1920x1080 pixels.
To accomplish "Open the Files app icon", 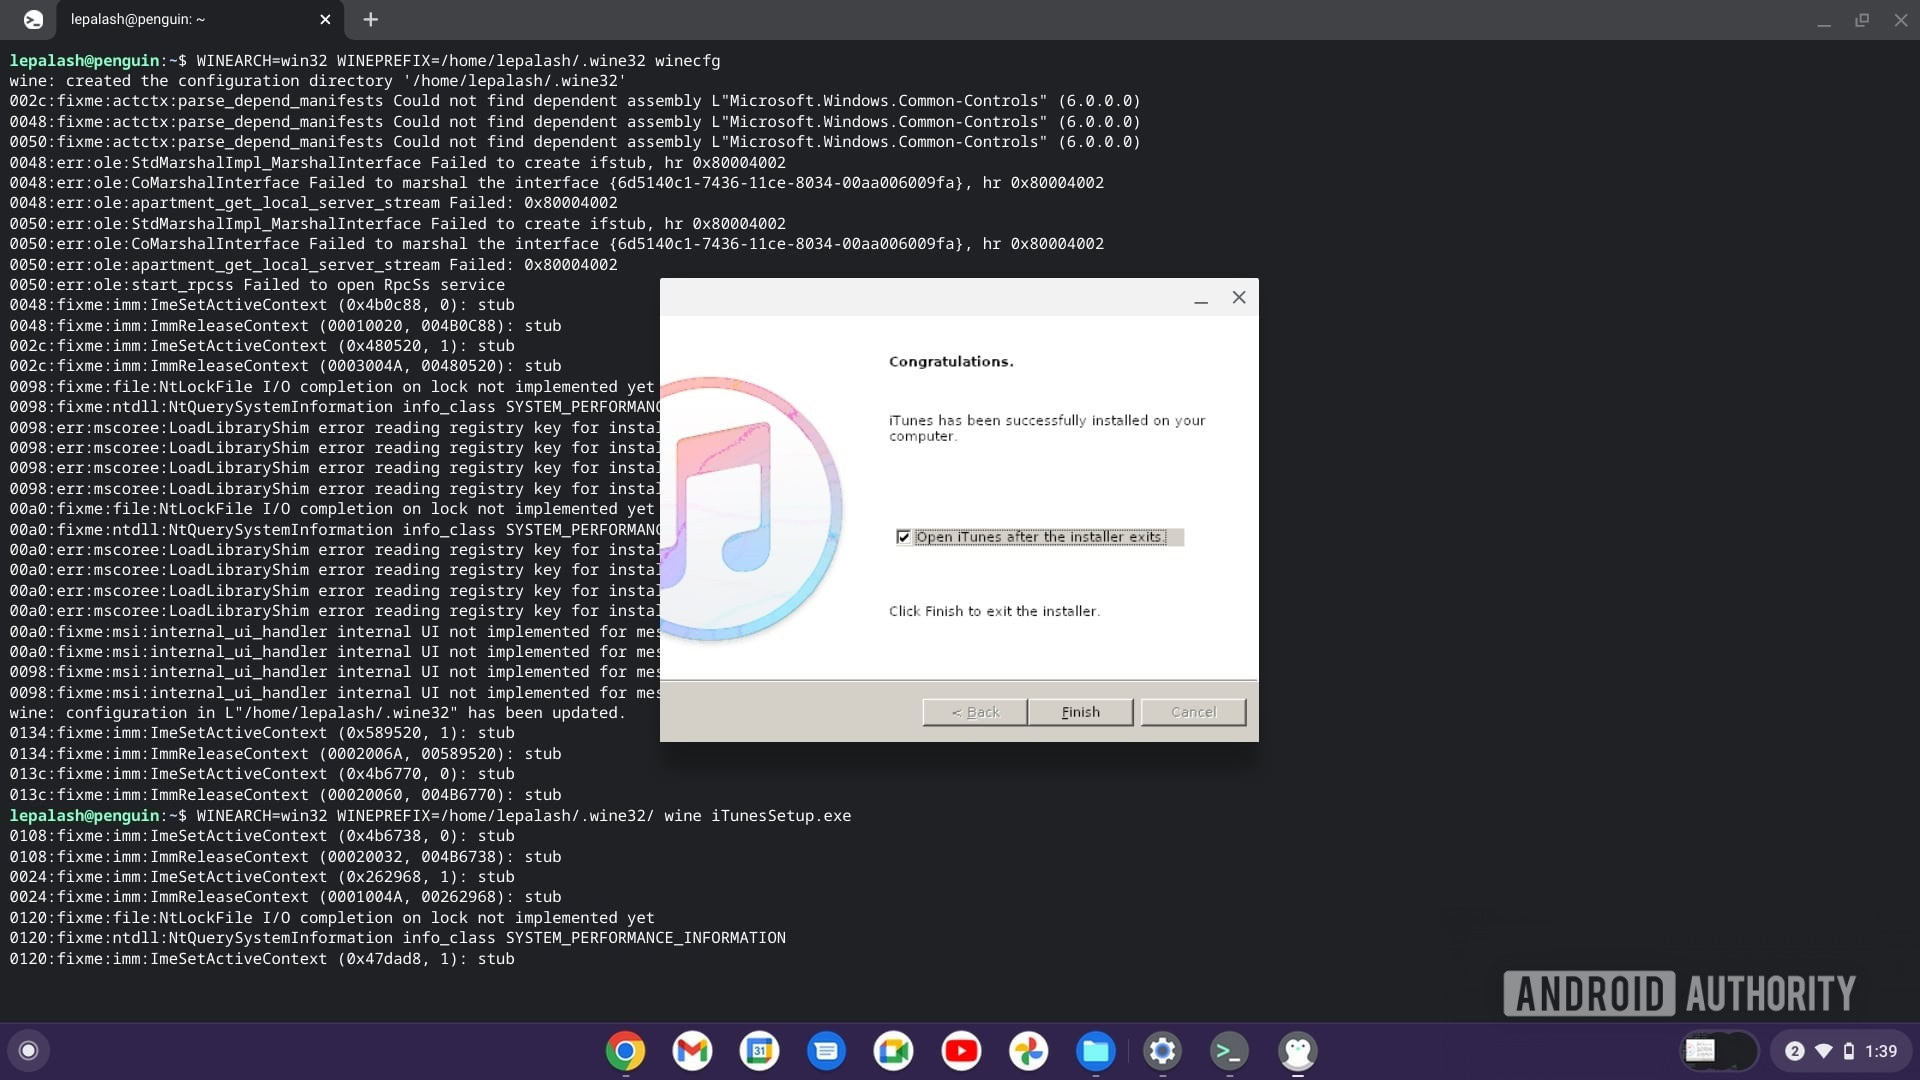I will click(1095, 1051).
